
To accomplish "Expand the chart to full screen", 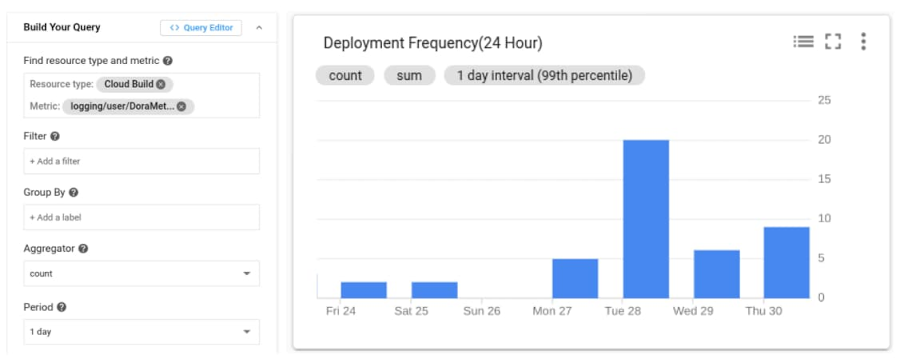I will (833, 41).
